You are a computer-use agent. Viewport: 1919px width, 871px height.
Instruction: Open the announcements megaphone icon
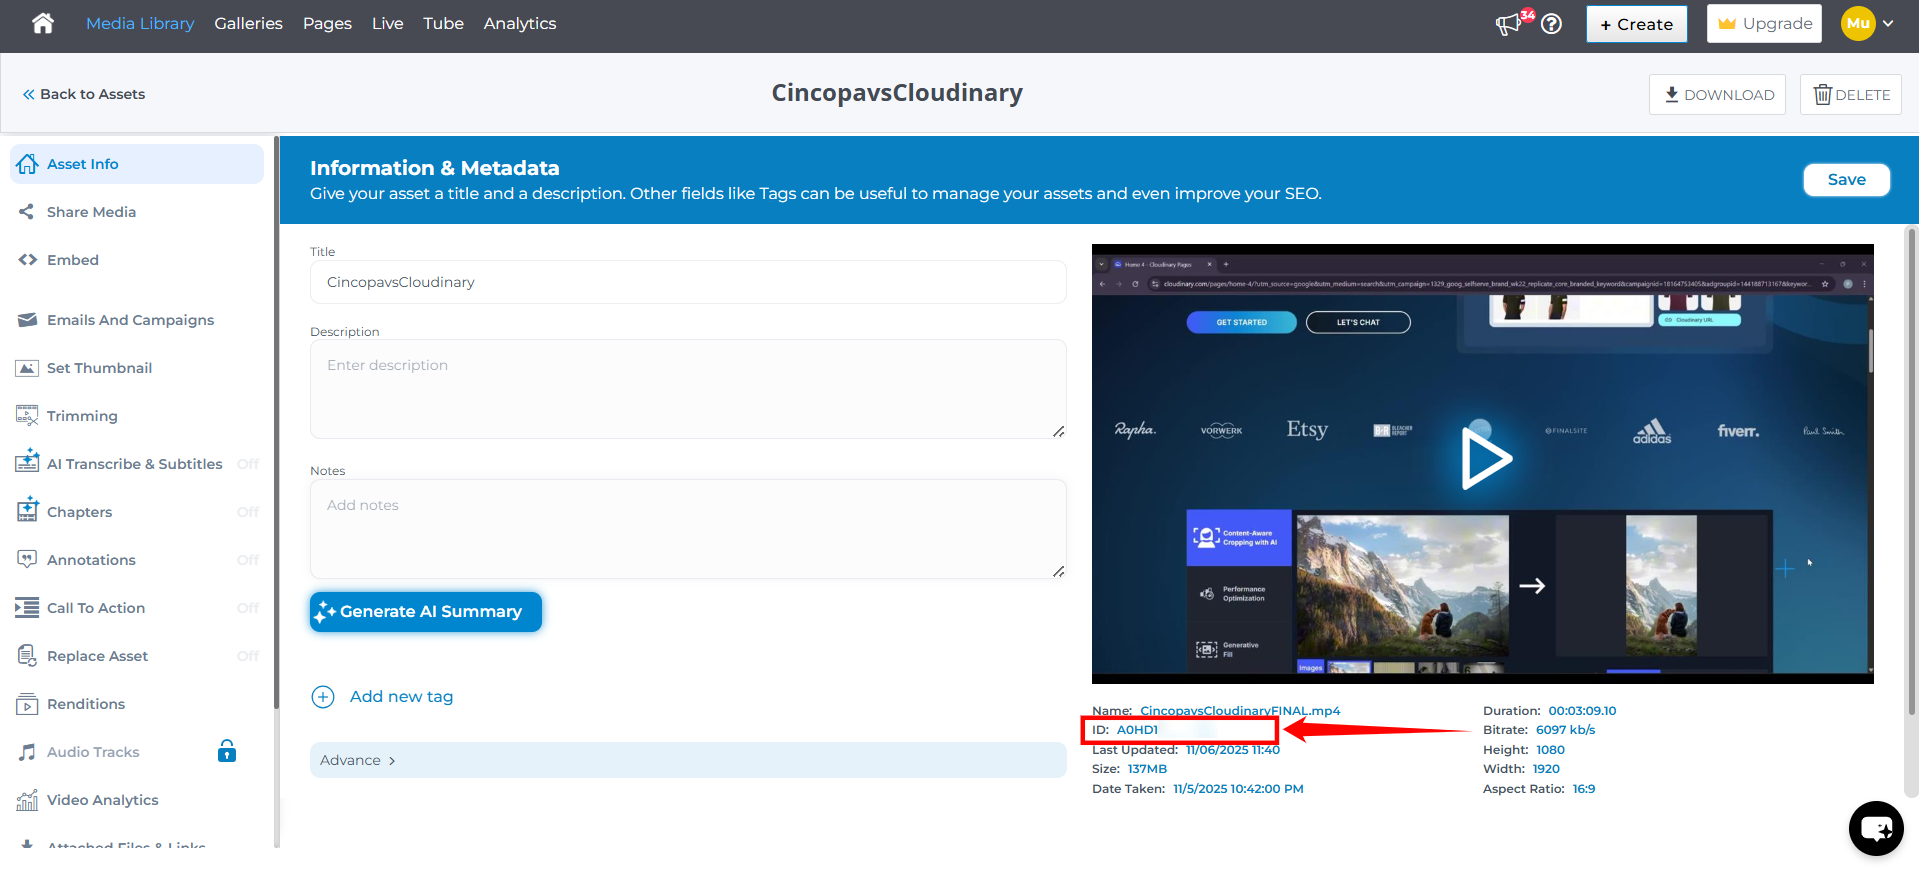tap(1508, 24)
